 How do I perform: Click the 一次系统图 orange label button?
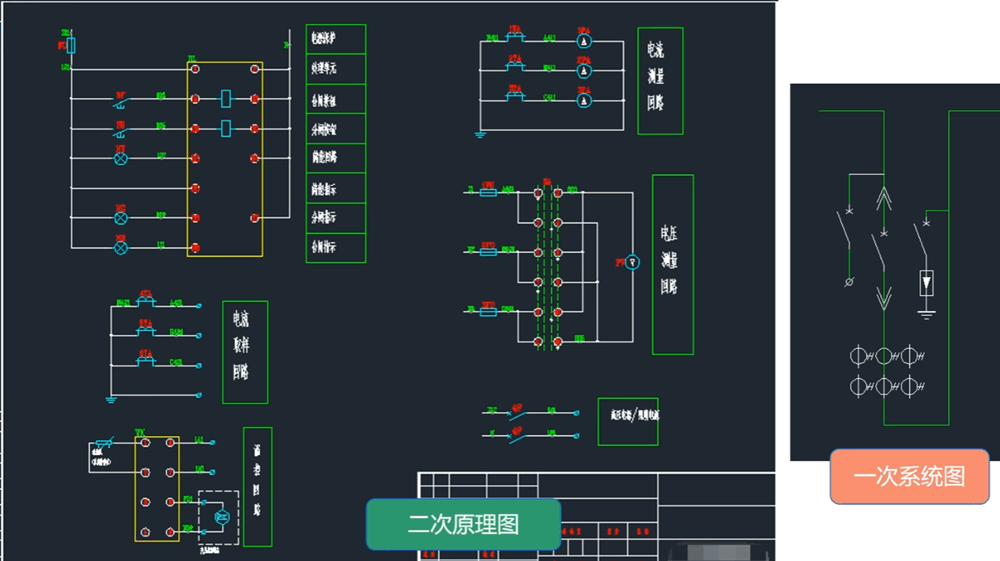pyautogui.click(x=909, y=476)
